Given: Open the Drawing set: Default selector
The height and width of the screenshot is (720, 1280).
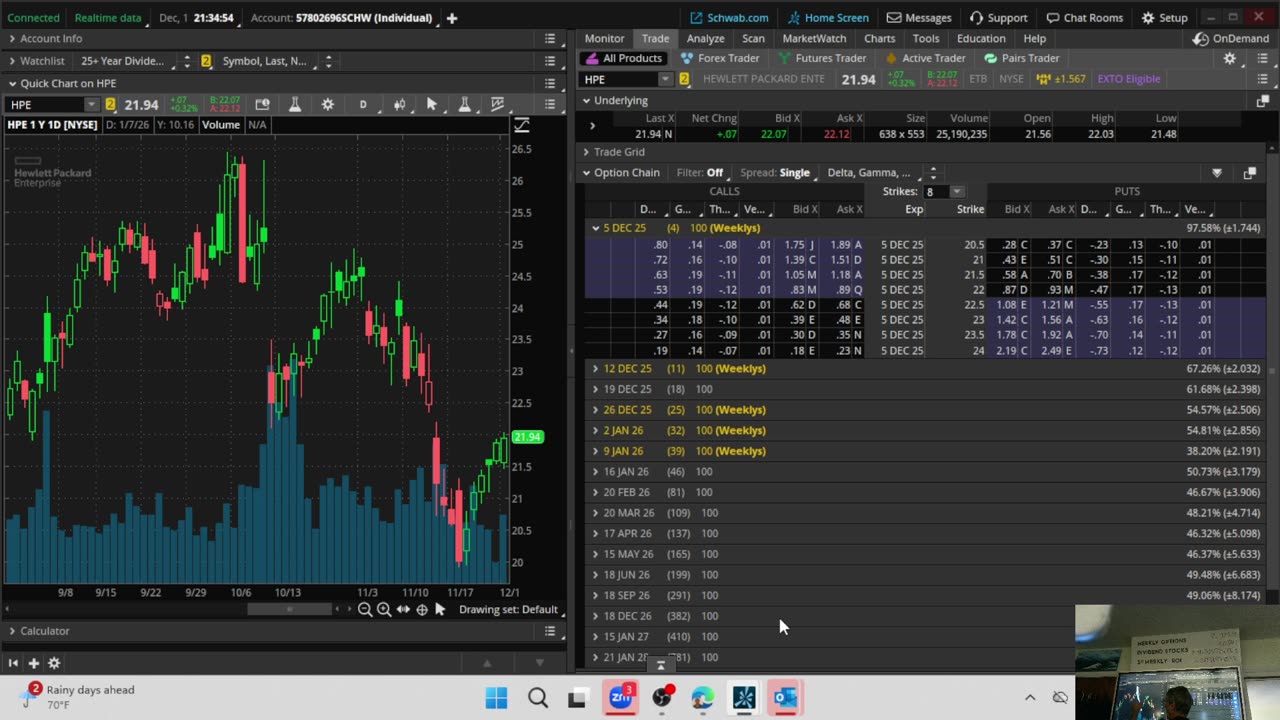Looking at the screenshot, I should pyautogui.click(x=508, y=609).
